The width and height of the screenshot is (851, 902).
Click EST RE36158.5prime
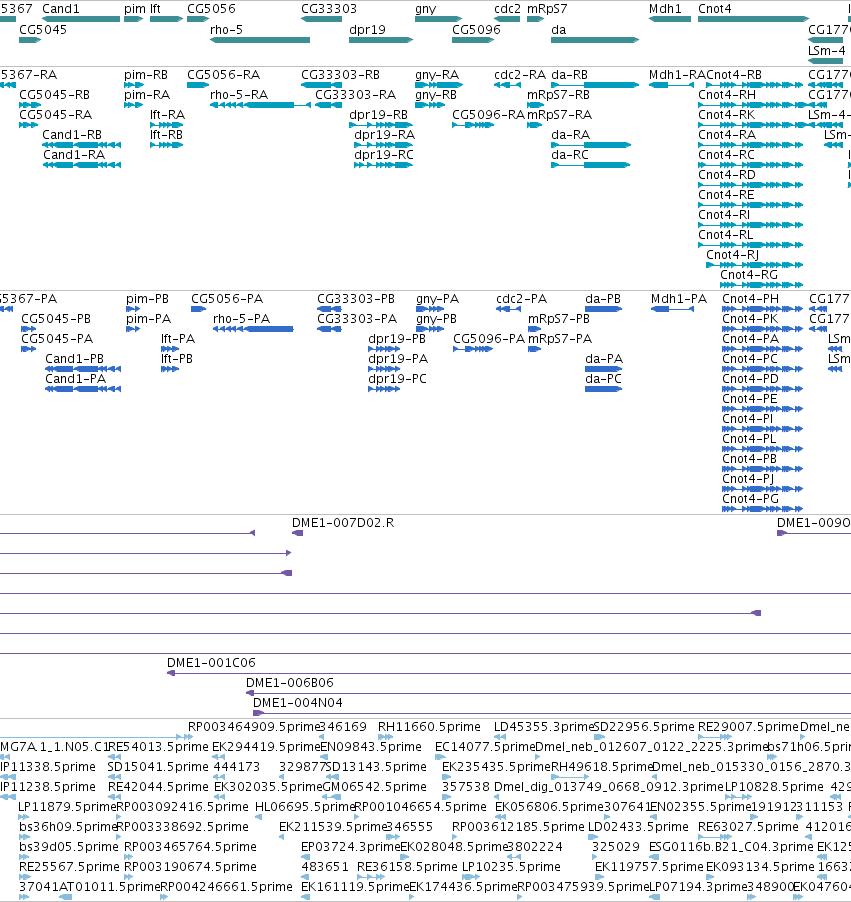(x=407, y=866)
